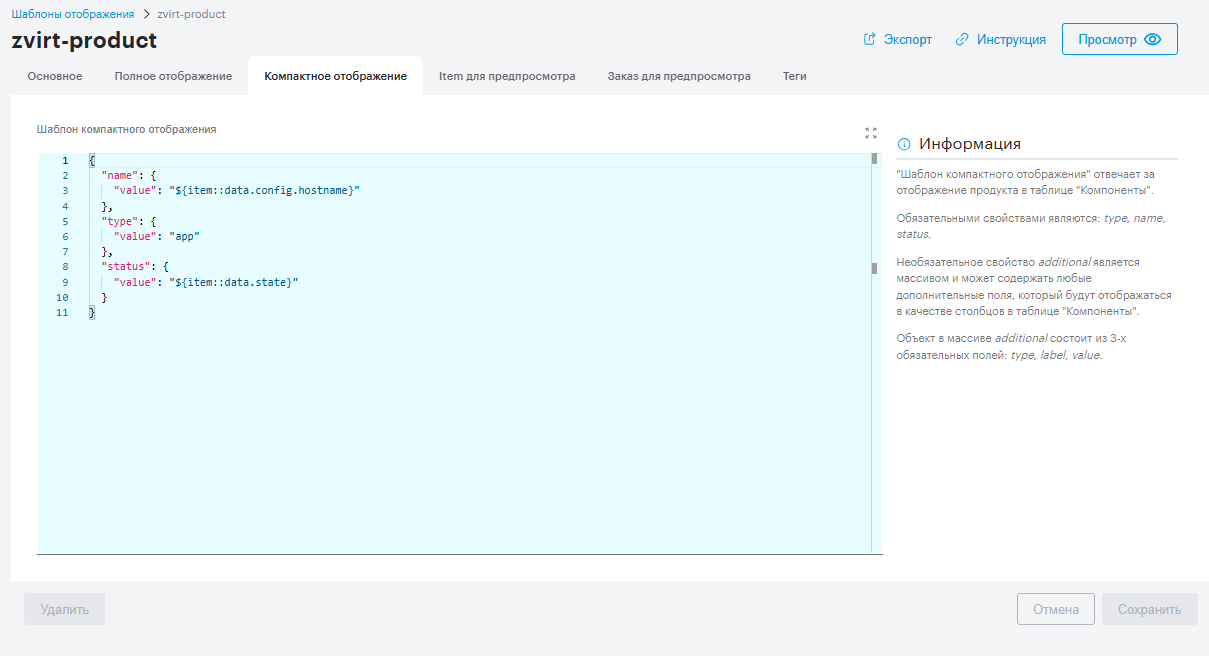The image size is (1209, 656).
Task: Click the Отмена button
Action: pos(1056,609)
